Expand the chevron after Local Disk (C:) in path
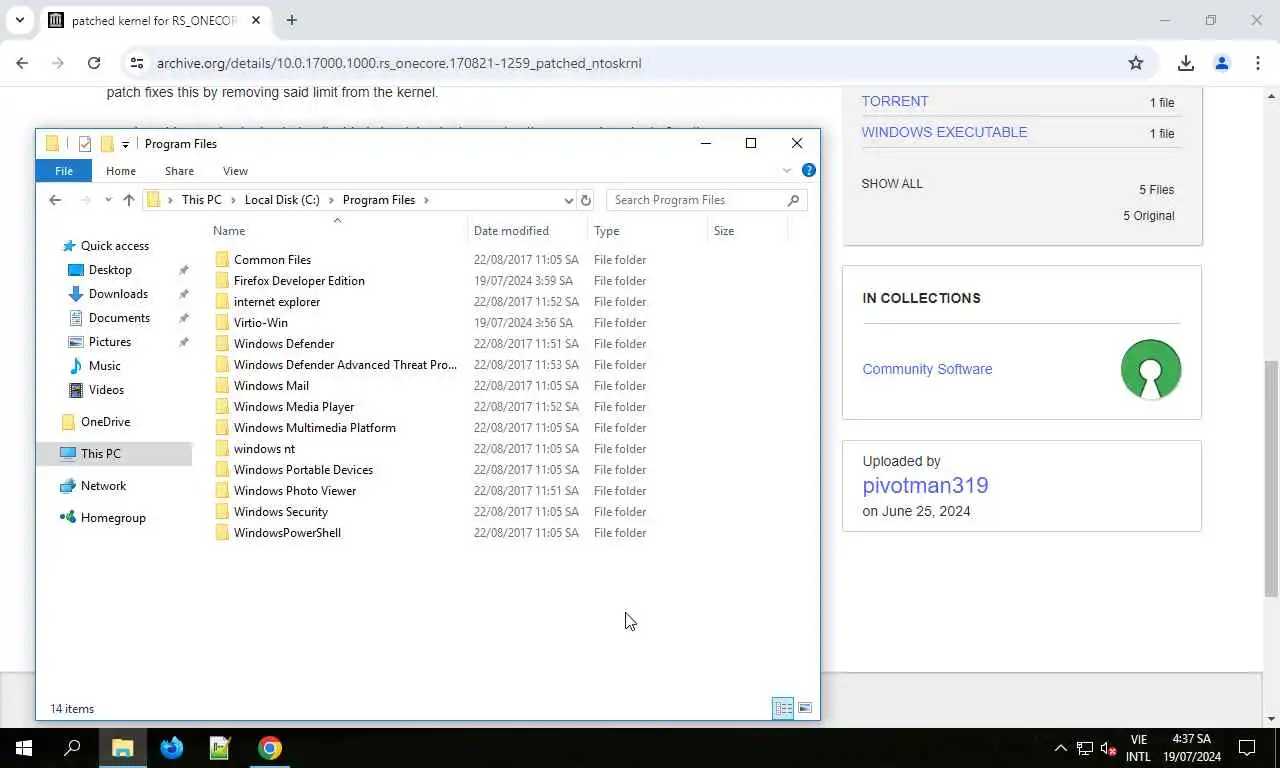Image resolution: width=1280 pixels, height=768 pixels. [331, 200]
